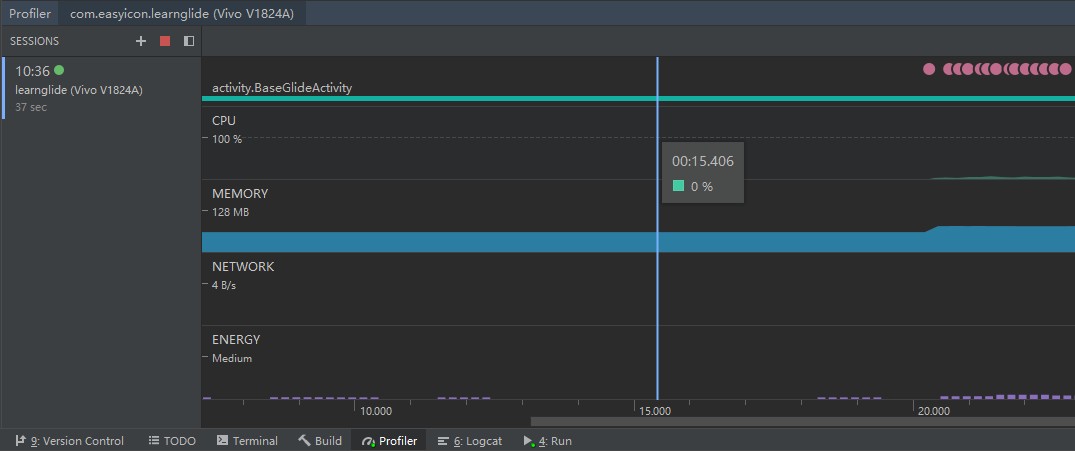The height and width of the screenshot is (451, 1075).
Task: Start a new profiling session with plus icon
Action: 141,41
